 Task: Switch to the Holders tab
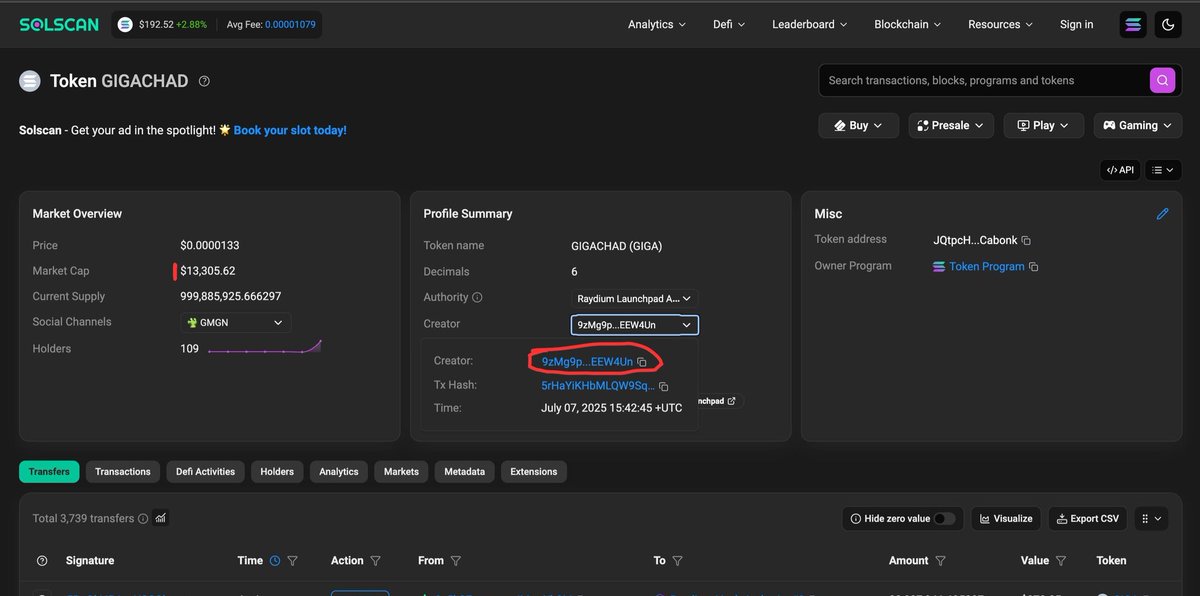coord(277,472)
